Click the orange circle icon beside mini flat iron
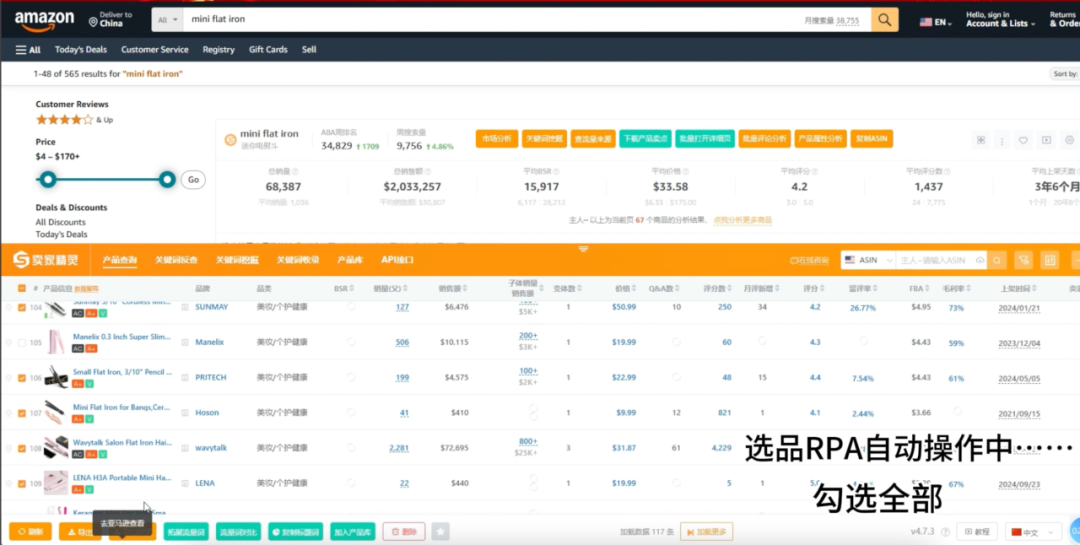 click(x=231, y=140)
